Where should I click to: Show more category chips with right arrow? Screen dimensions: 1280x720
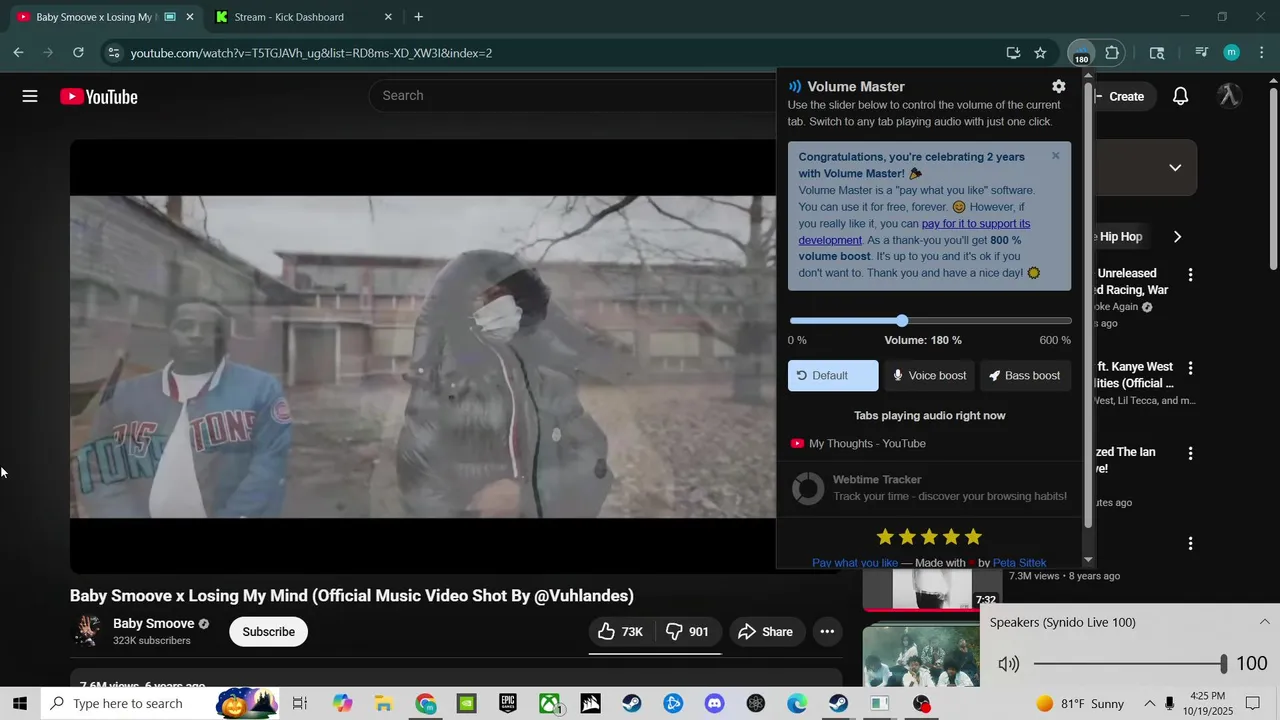(1177, 237)
